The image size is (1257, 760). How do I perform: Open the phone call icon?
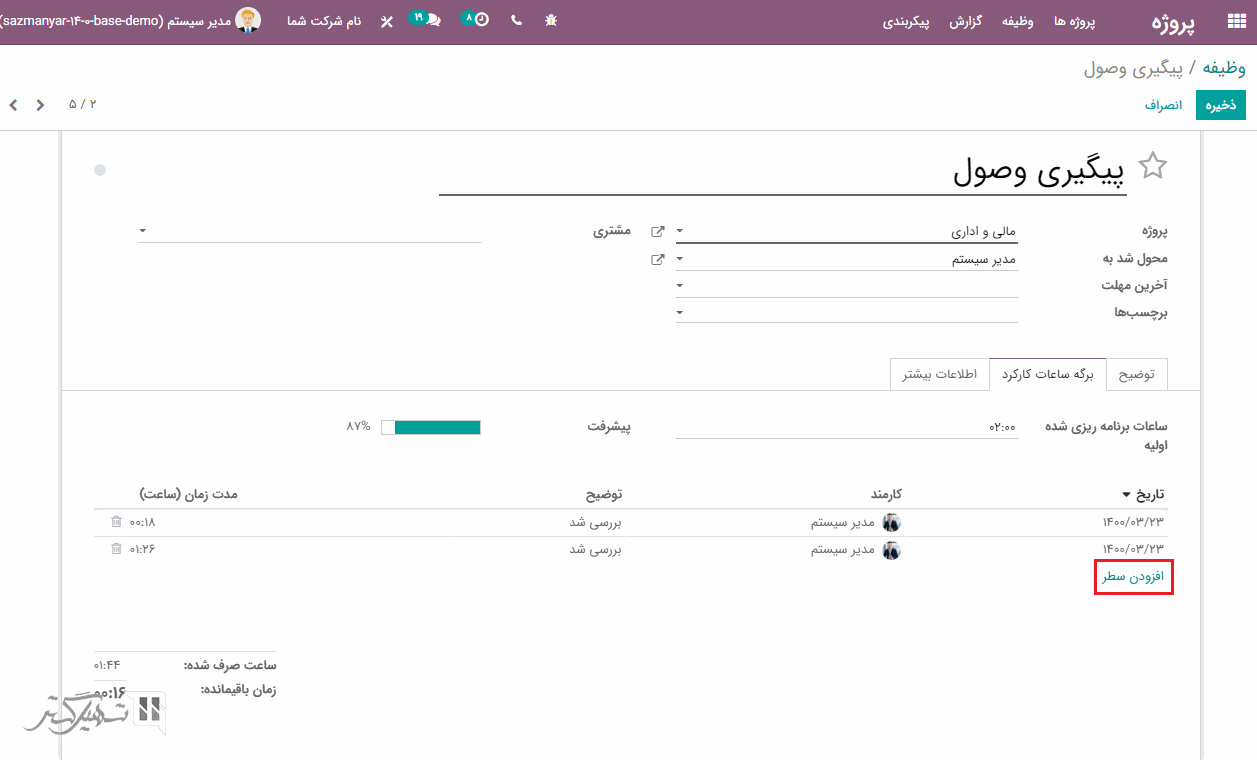(516, 20)
